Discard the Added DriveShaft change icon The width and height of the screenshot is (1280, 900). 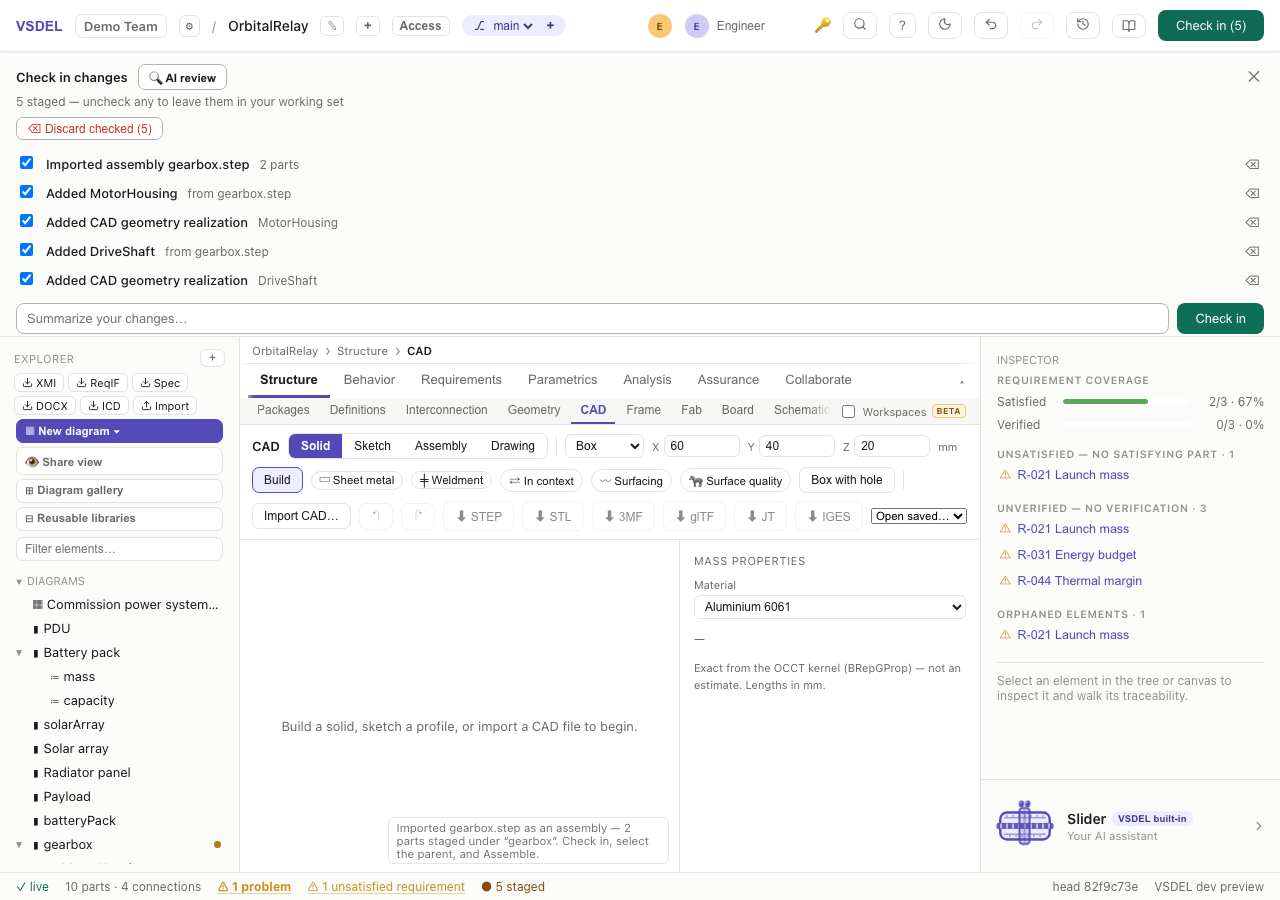pyautogui.click(x=1252, y=251)
